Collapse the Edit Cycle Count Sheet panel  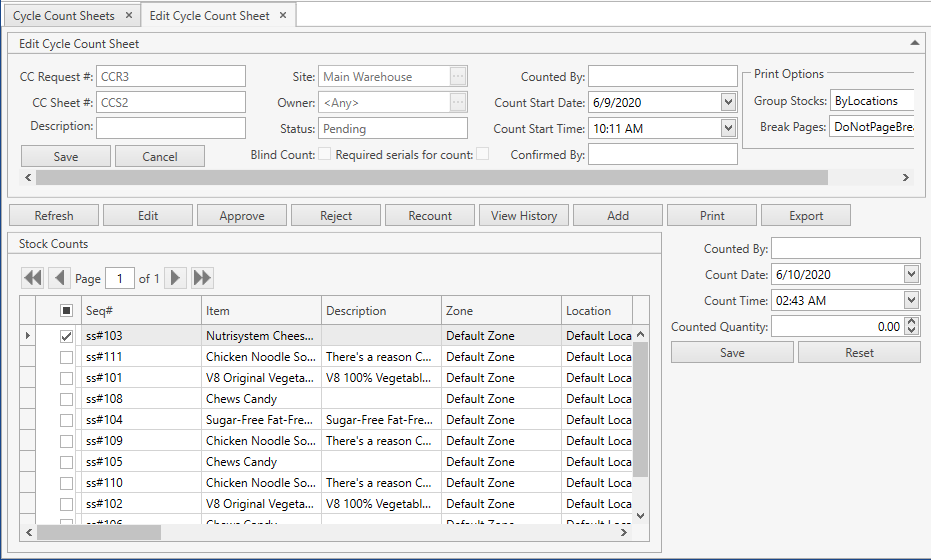915,43
